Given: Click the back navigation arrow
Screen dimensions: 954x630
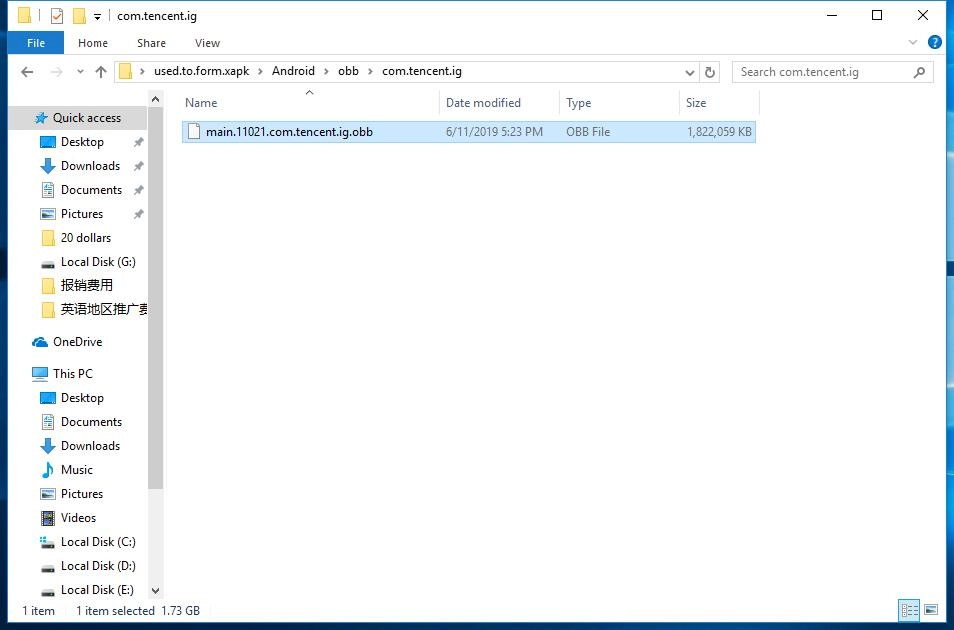Looking at the screenshot, I should tap(27, 71).
